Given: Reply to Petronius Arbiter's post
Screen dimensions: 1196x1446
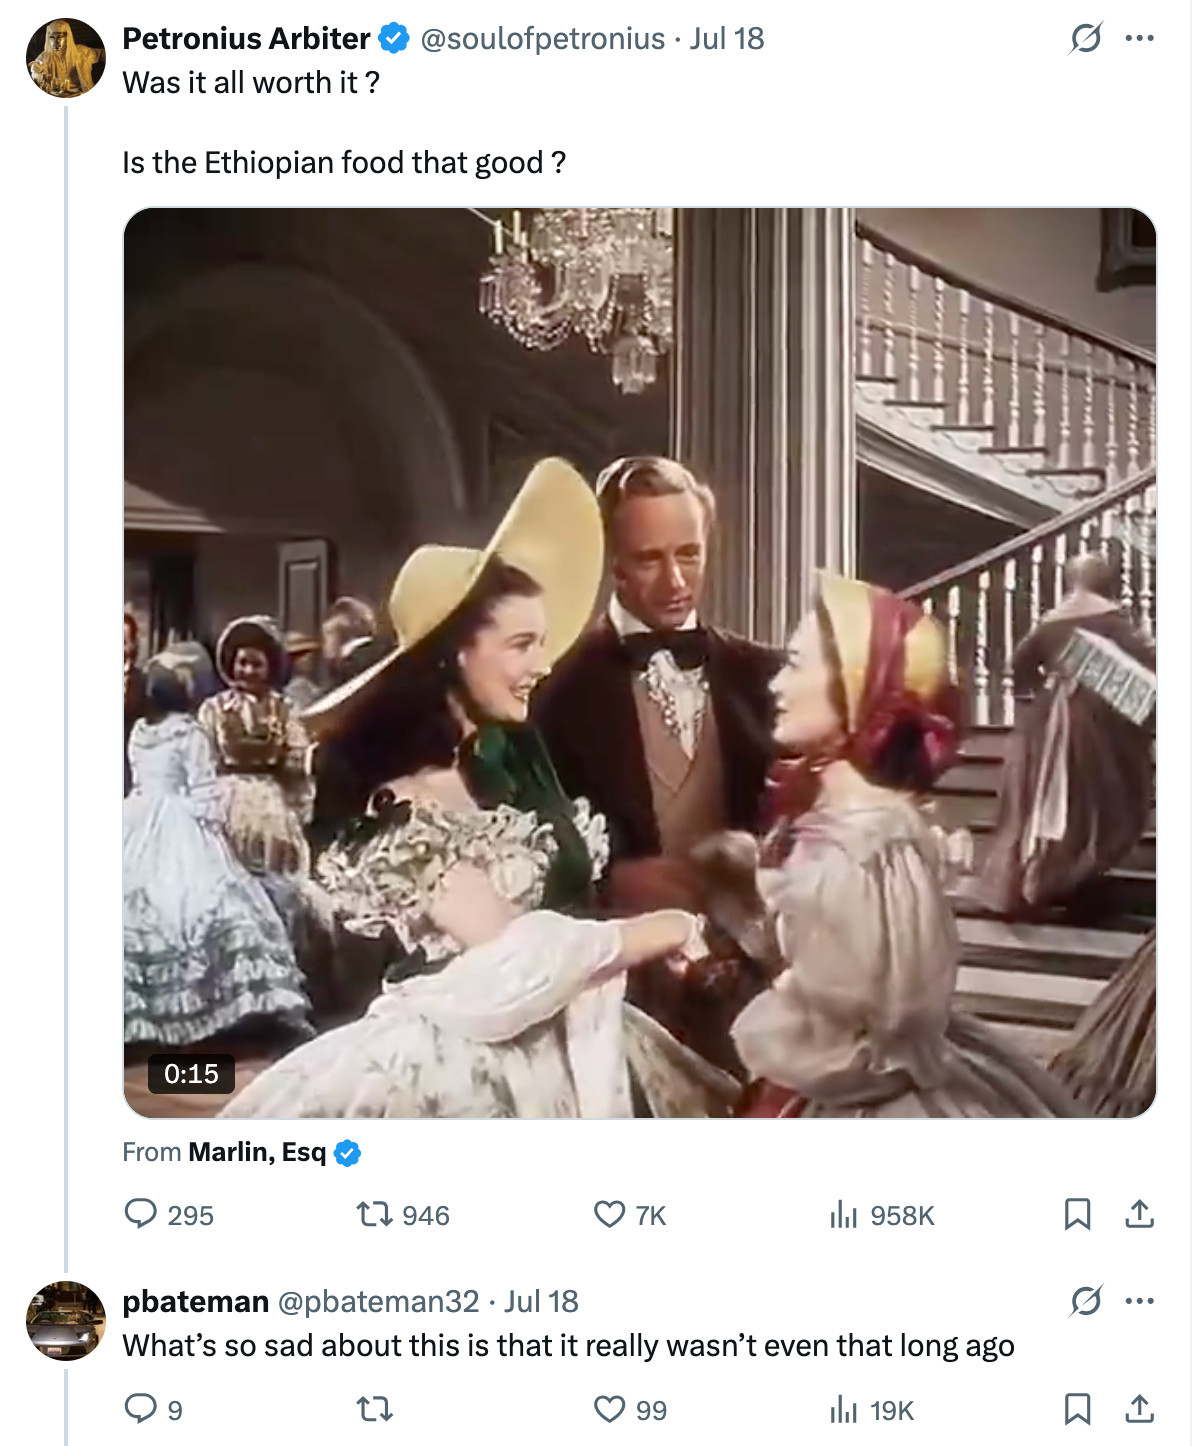Looking at the screenshot, I should [x=140, y=1214].
